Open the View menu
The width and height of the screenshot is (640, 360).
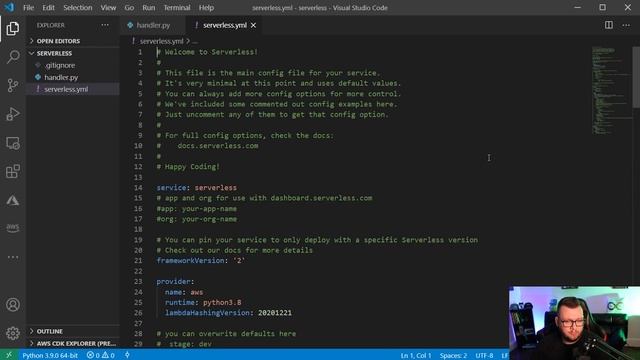click(x=108, y=8)
